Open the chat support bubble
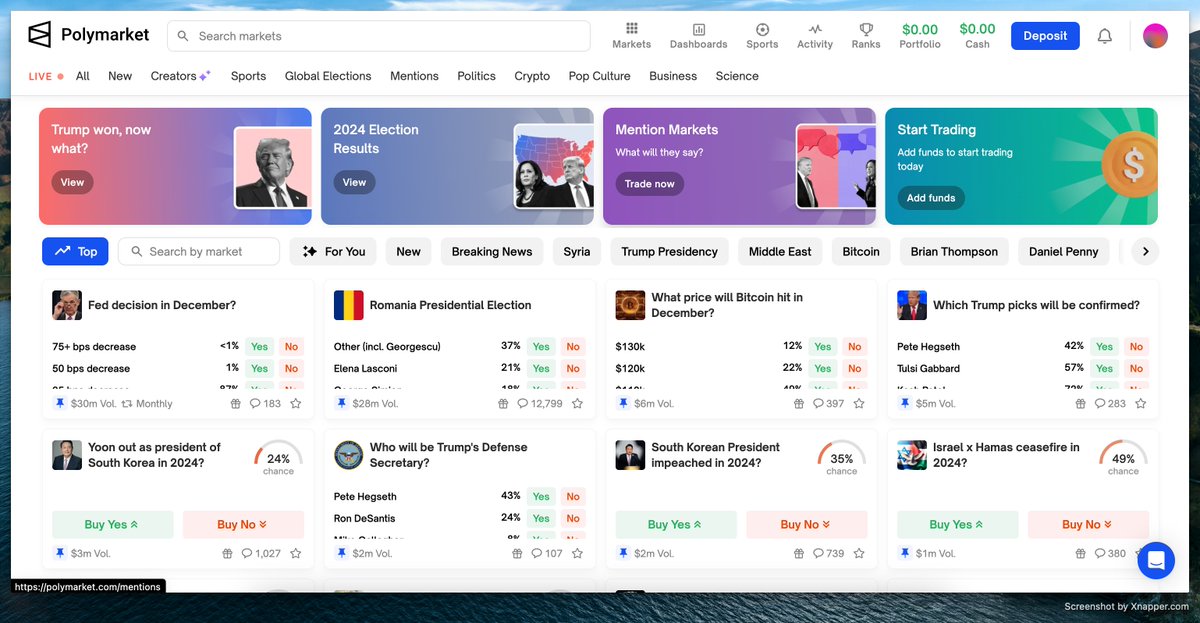 click(x=1156, y=561)
